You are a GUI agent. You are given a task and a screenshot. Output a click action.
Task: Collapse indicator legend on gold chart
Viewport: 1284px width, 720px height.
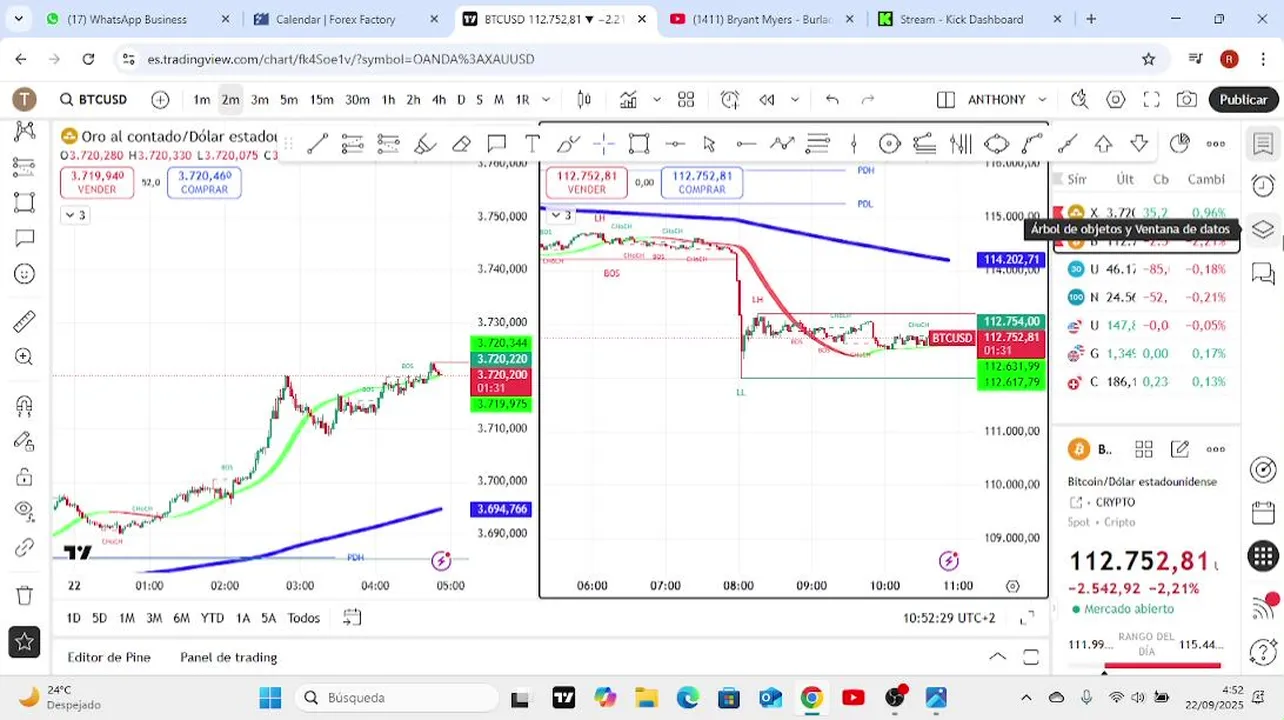pyautogui.click(x=75, y=215)
